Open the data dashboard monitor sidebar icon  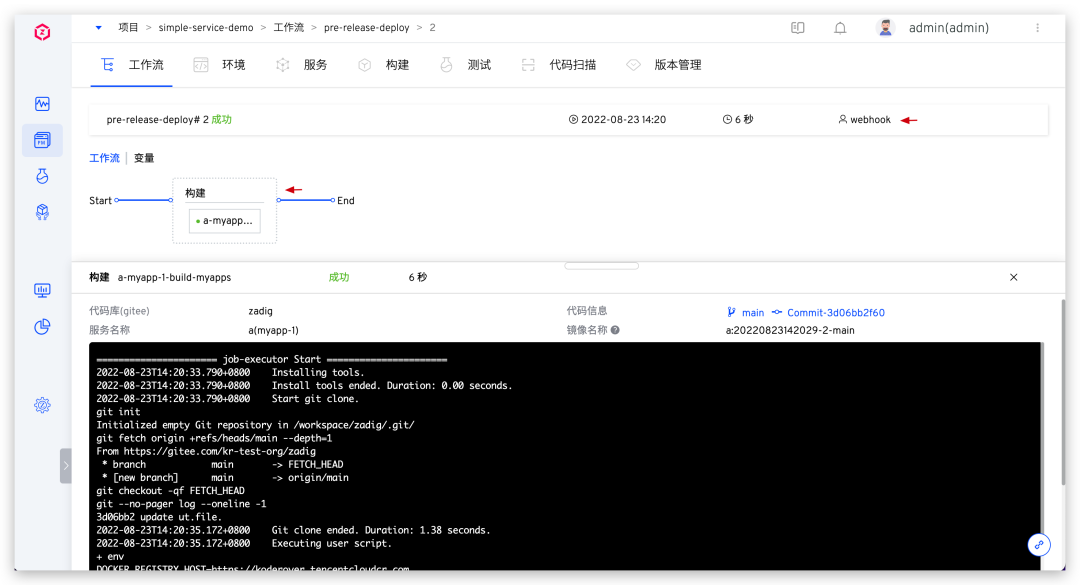pyautogui.click(x=42, y=290)
